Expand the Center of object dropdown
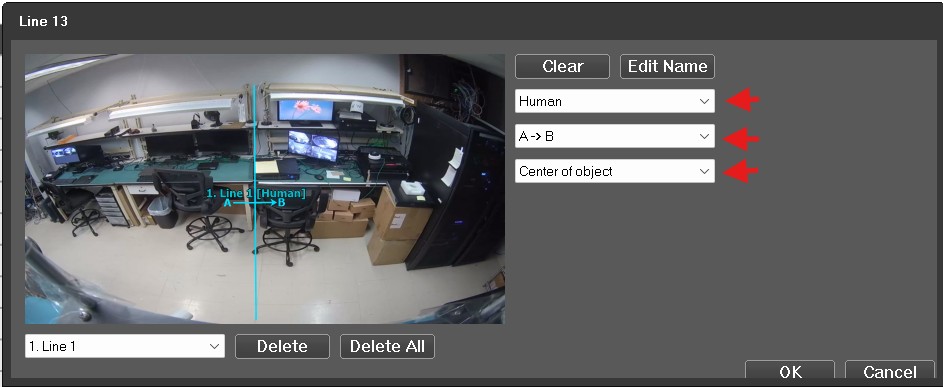 coord(615,172)
